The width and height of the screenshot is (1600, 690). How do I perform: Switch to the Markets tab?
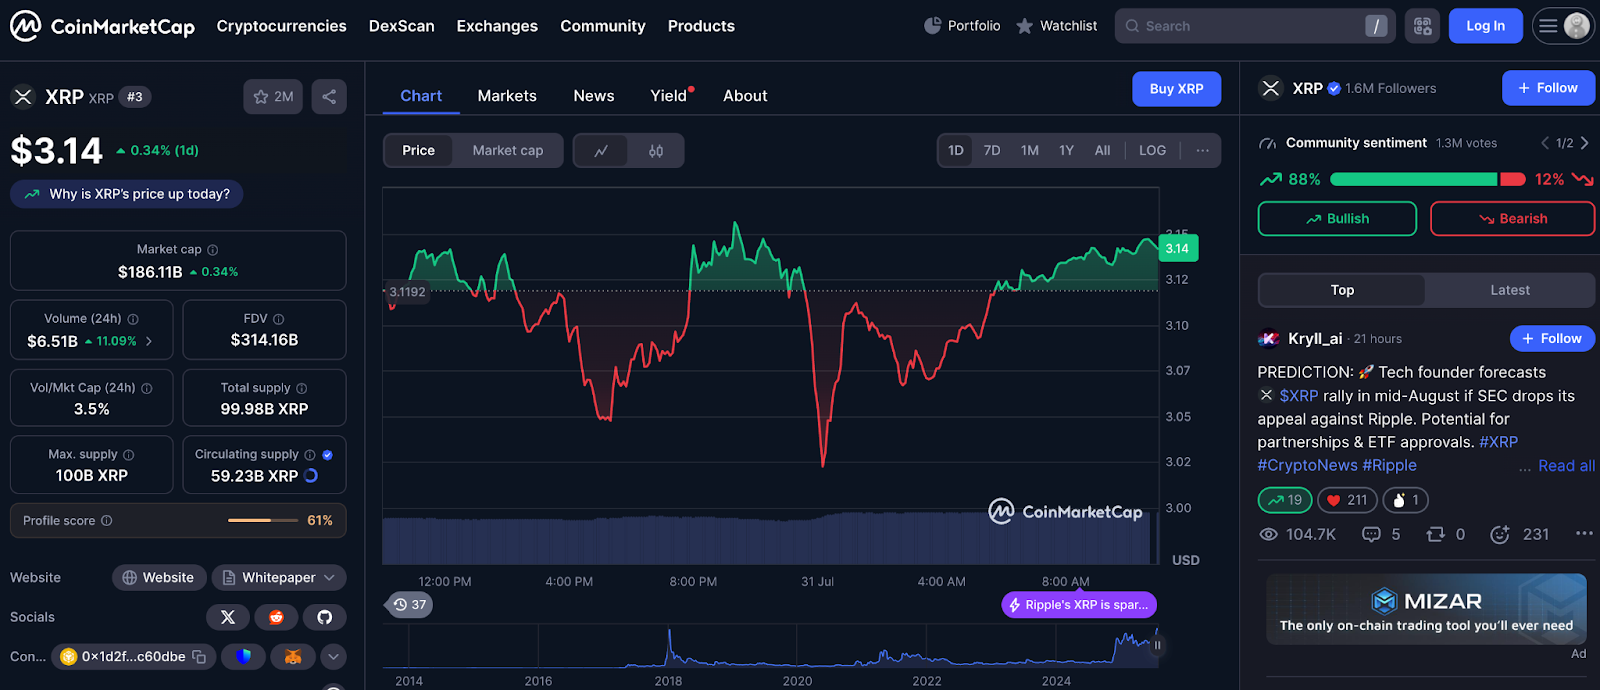507,96
